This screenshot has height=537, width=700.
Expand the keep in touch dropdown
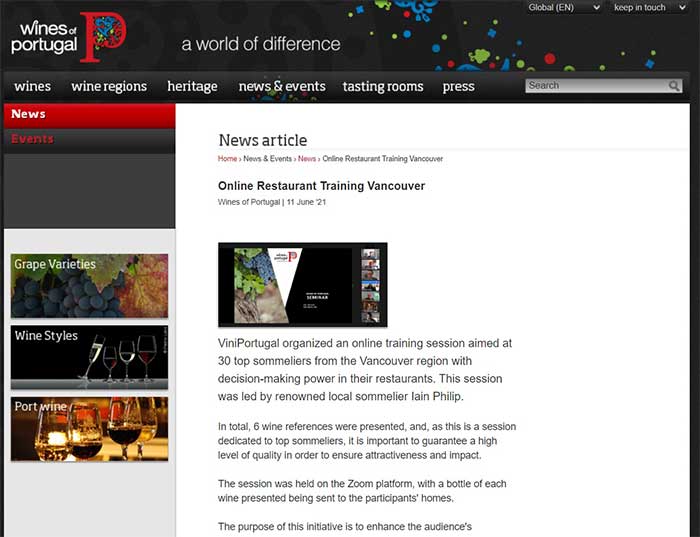pyautogui.click(x=646, y=8)
